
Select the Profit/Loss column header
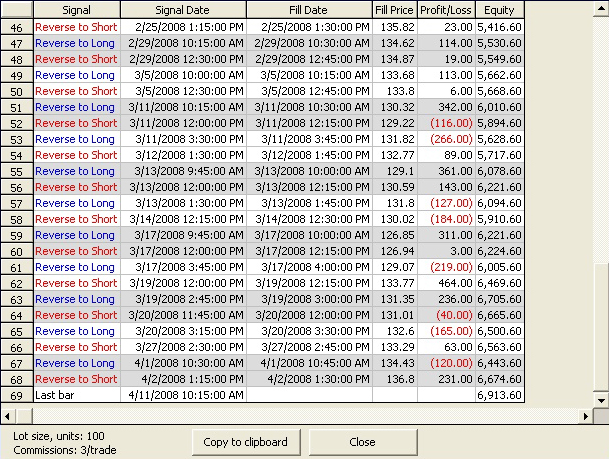coord(446,10)
